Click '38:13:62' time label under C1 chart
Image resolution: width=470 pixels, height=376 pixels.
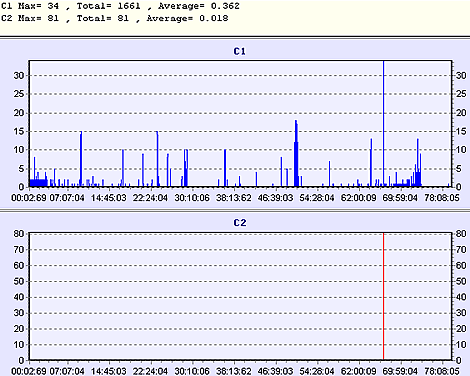click(234, 198)
